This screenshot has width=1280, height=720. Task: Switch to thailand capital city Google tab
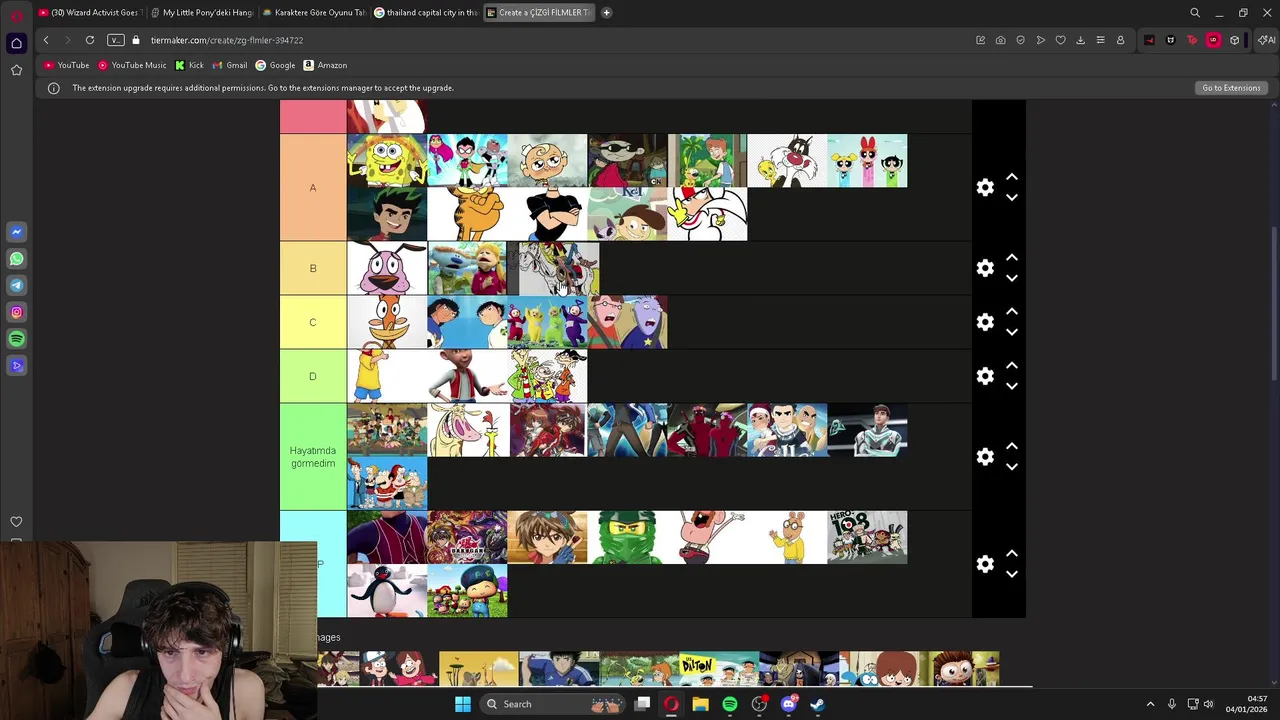coord(426,13)
